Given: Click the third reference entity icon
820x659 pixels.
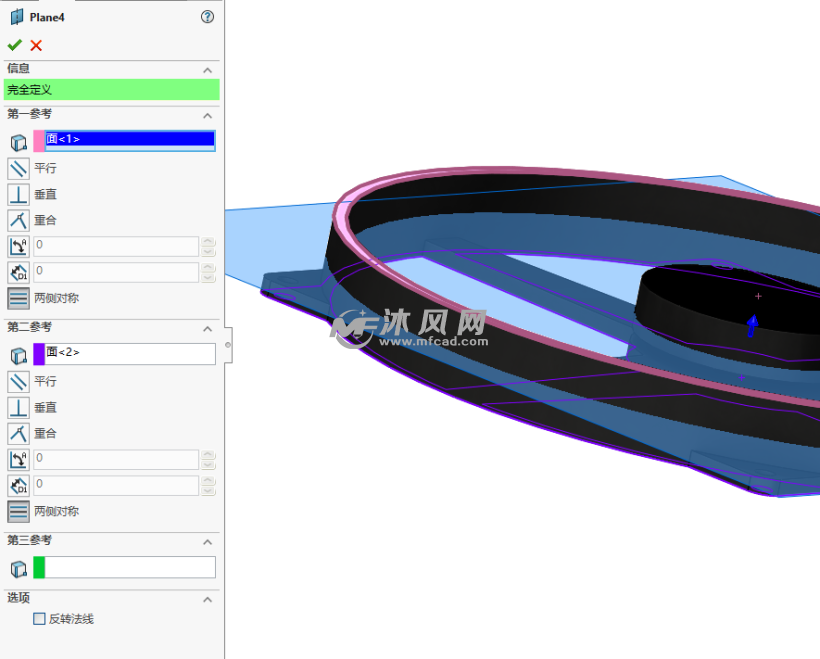Looking at the screenshot, I should (x=19, y=569).
